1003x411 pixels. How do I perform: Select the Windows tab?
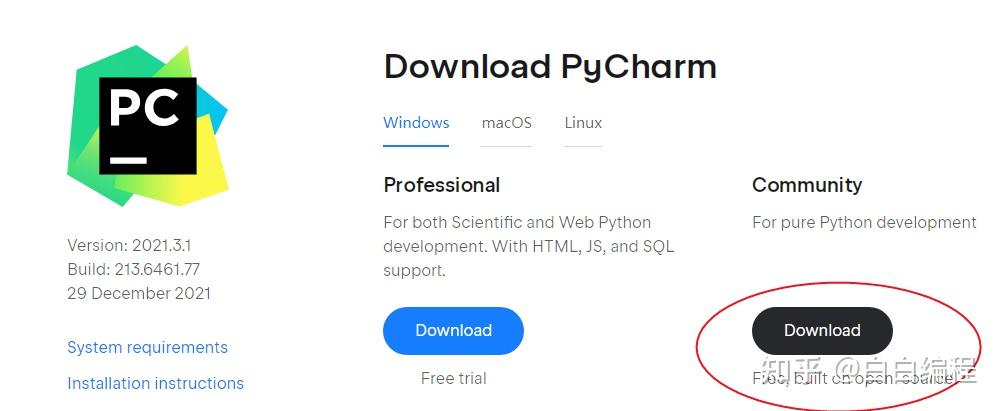pos(416,123)
